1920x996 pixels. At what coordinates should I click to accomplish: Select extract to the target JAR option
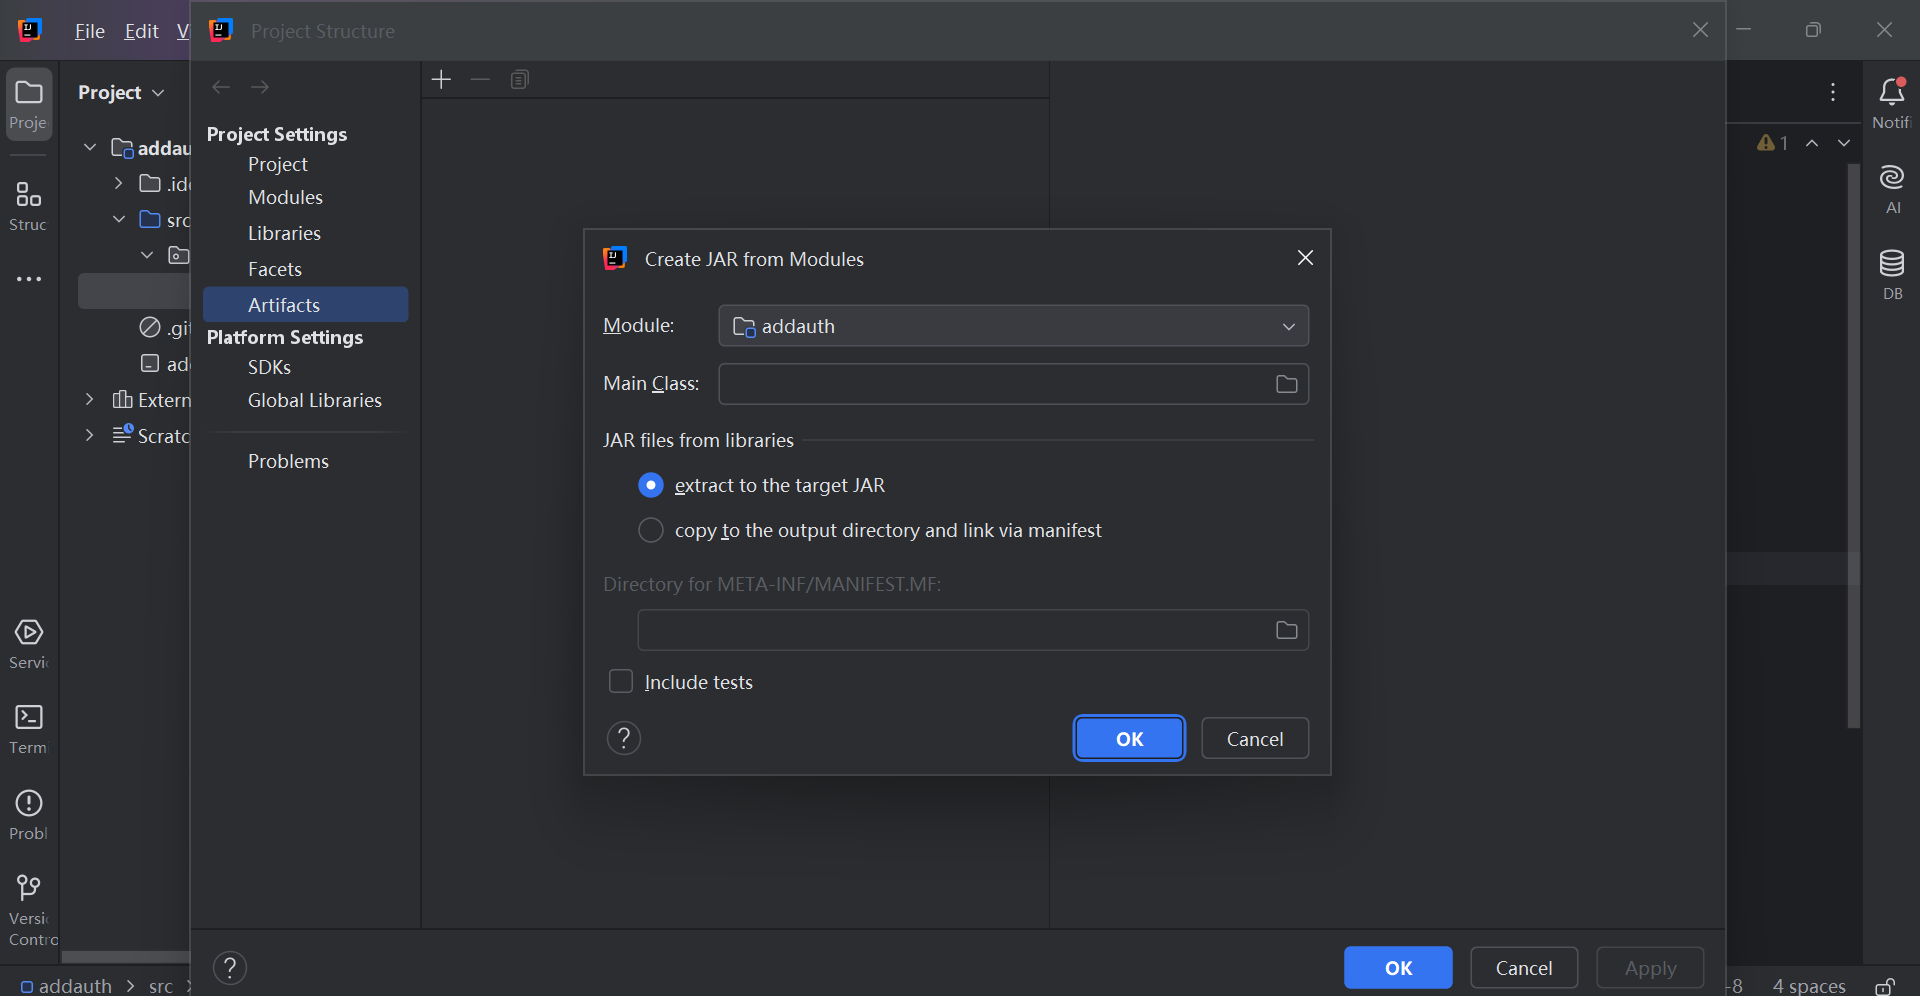pyautogui.click(x=651, y=485)
